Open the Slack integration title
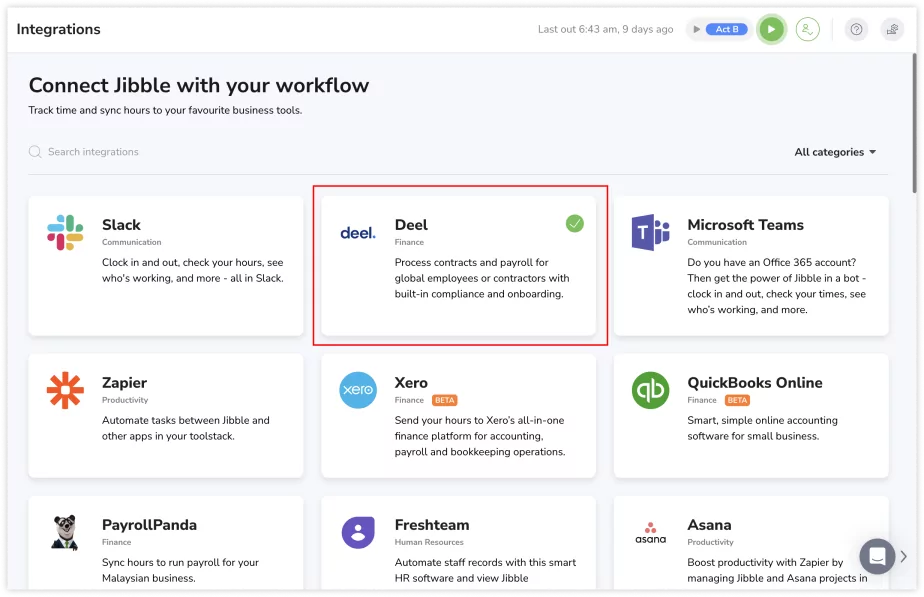 coord(121,225)
